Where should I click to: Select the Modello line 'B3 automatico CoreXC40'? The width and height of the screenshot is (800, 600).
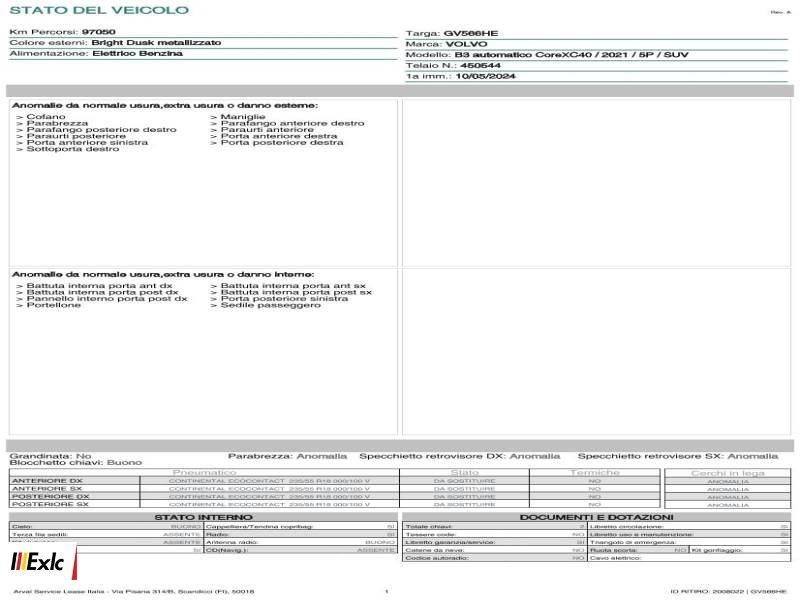point(571,55)
